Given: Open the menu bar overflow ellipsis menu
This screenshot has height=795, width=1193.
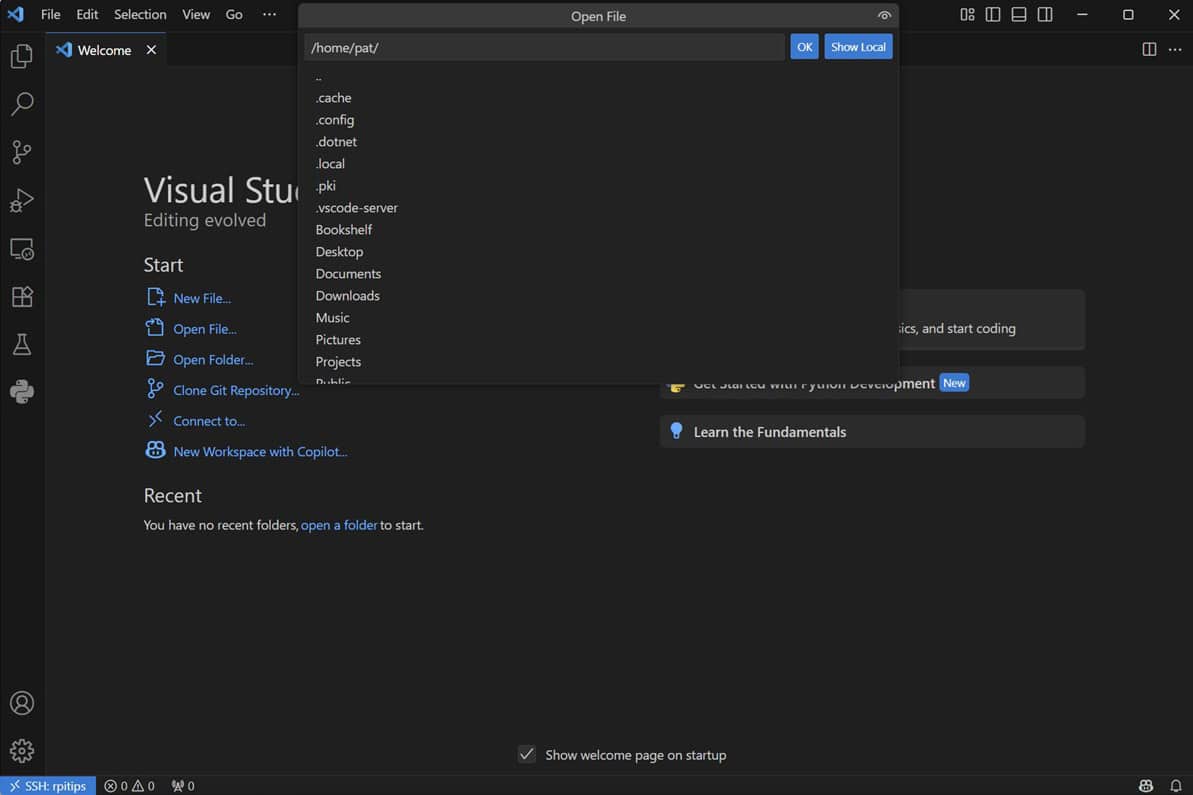Looking at the screenshot, I should 268,14.
